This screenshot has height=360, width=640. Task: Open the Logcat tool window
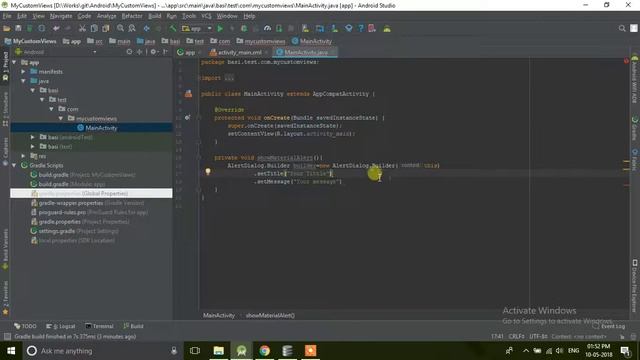[x=61, y=326]
